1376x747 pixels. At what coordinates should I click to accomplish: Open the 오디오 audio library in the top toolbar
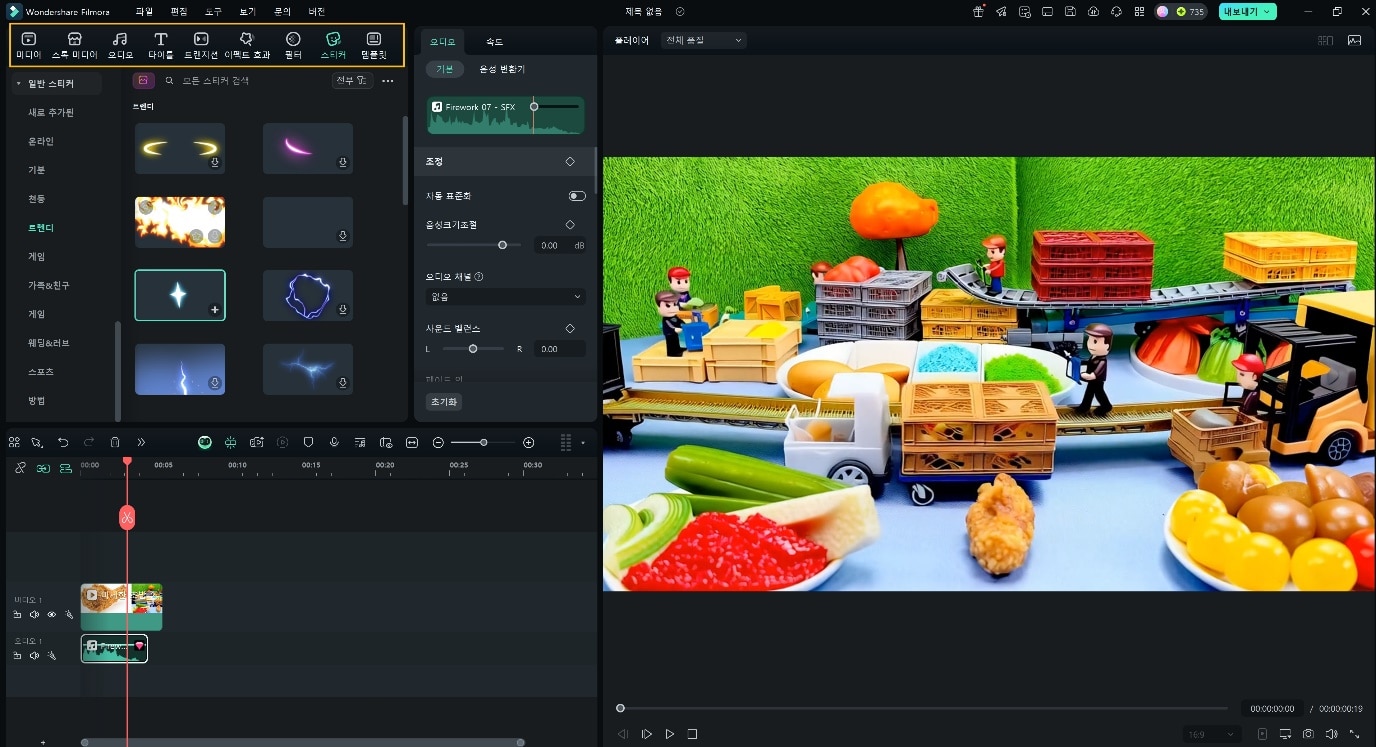coord(120,45)
